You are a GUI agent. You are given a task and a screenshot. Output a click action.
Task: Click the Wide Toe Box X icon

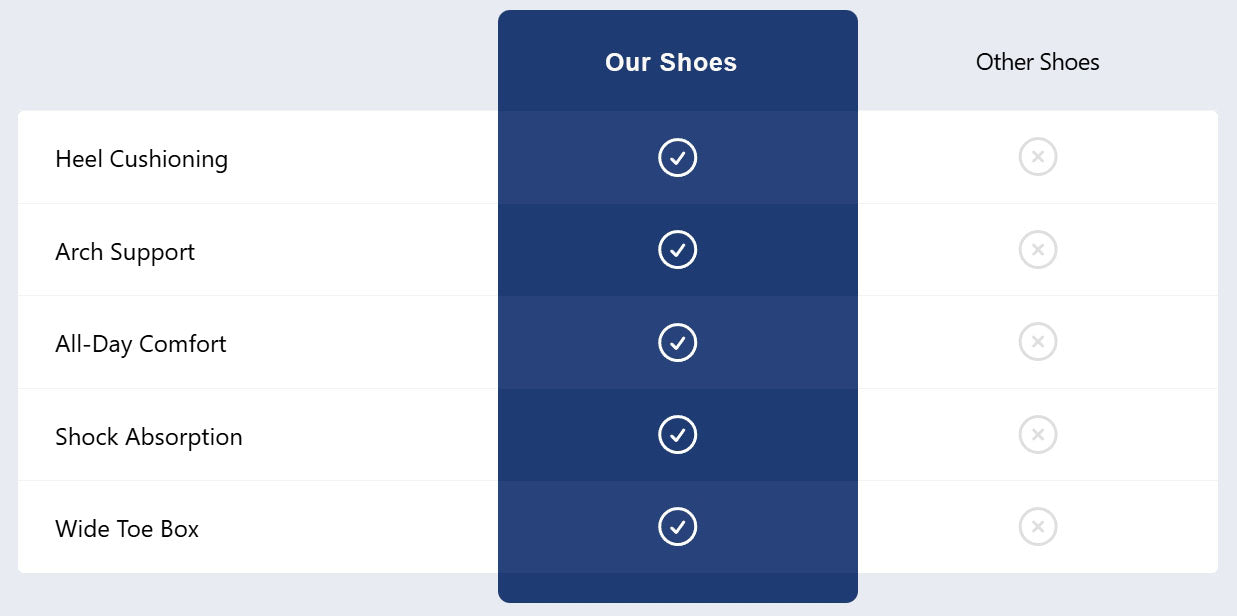click(x=1037, y=527)
